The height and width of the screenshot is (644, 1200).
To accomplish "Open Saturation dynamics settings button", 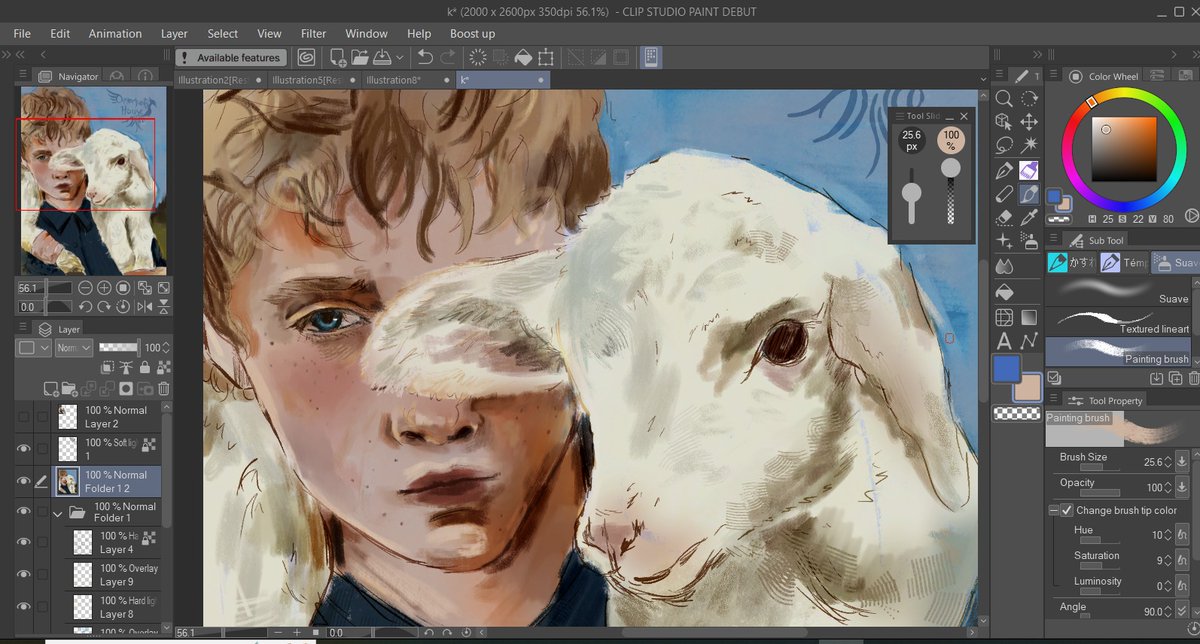I will [1181, 560].
